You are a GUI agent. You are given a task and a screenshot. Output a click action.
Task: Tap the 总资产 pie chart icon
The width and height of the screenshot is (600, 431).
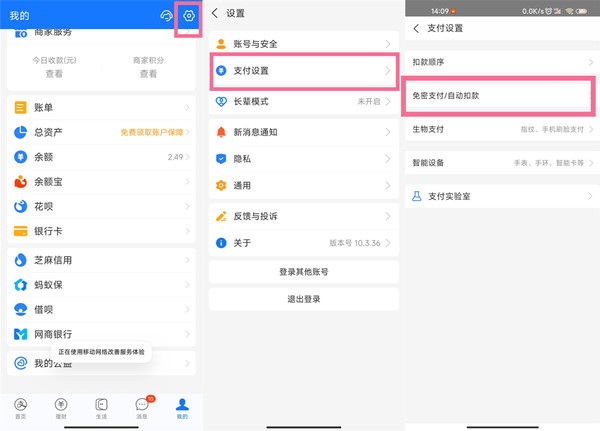click(x=20, y=132)
